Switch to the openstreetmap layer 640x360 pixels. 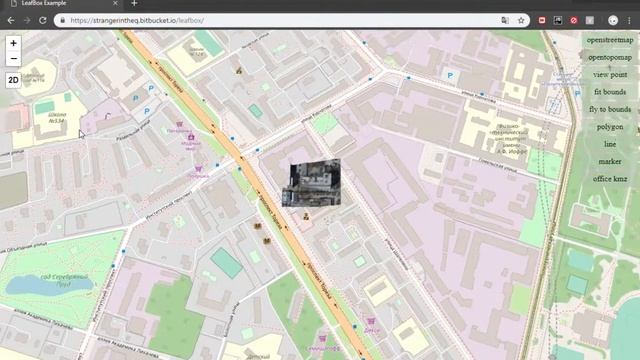[610, 40]
